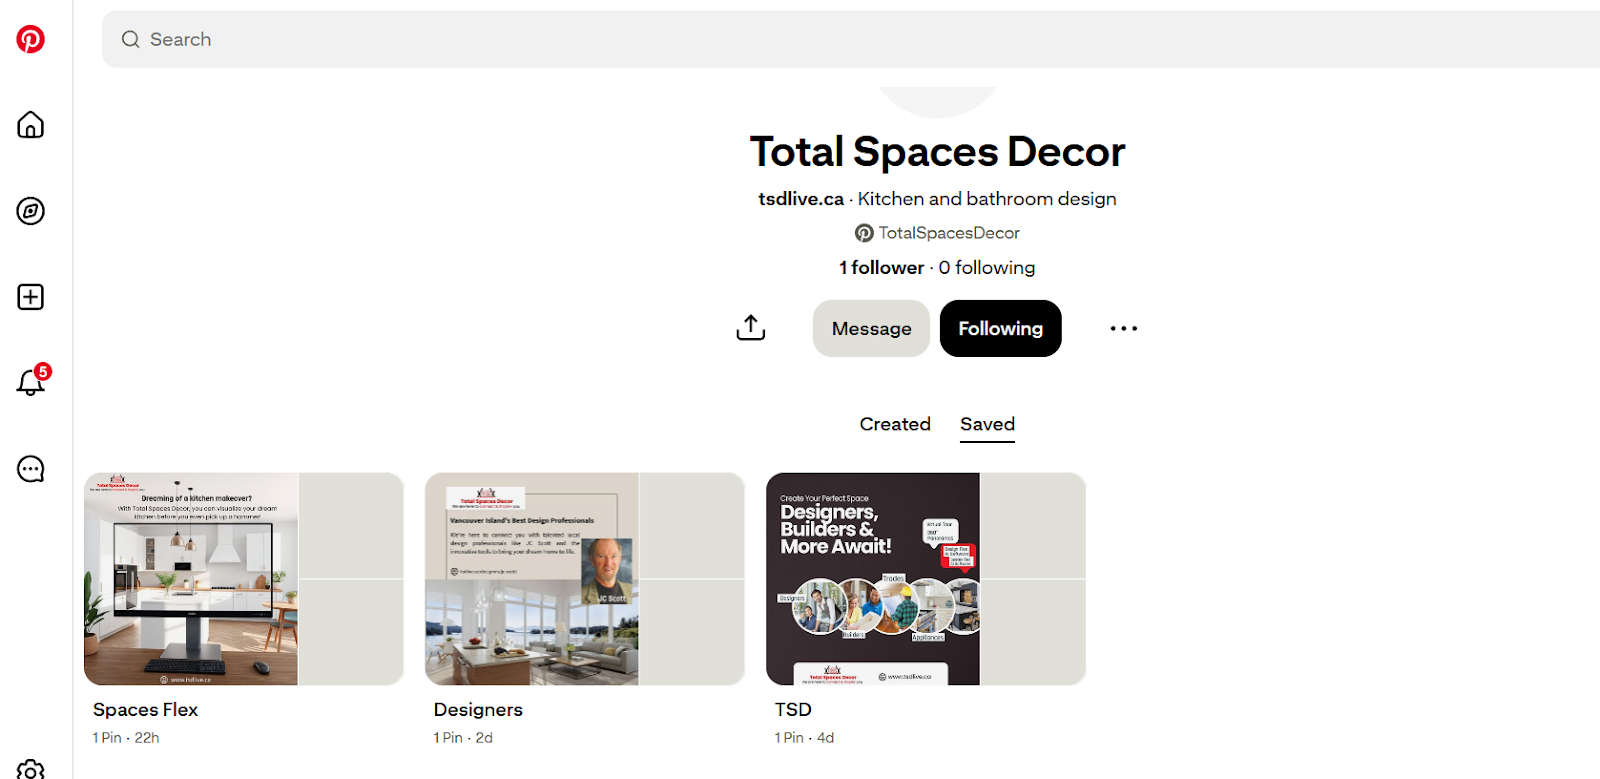Click the Create plus icon in sidebar
Screen dimensions: 1600x779
pos(31,297)
